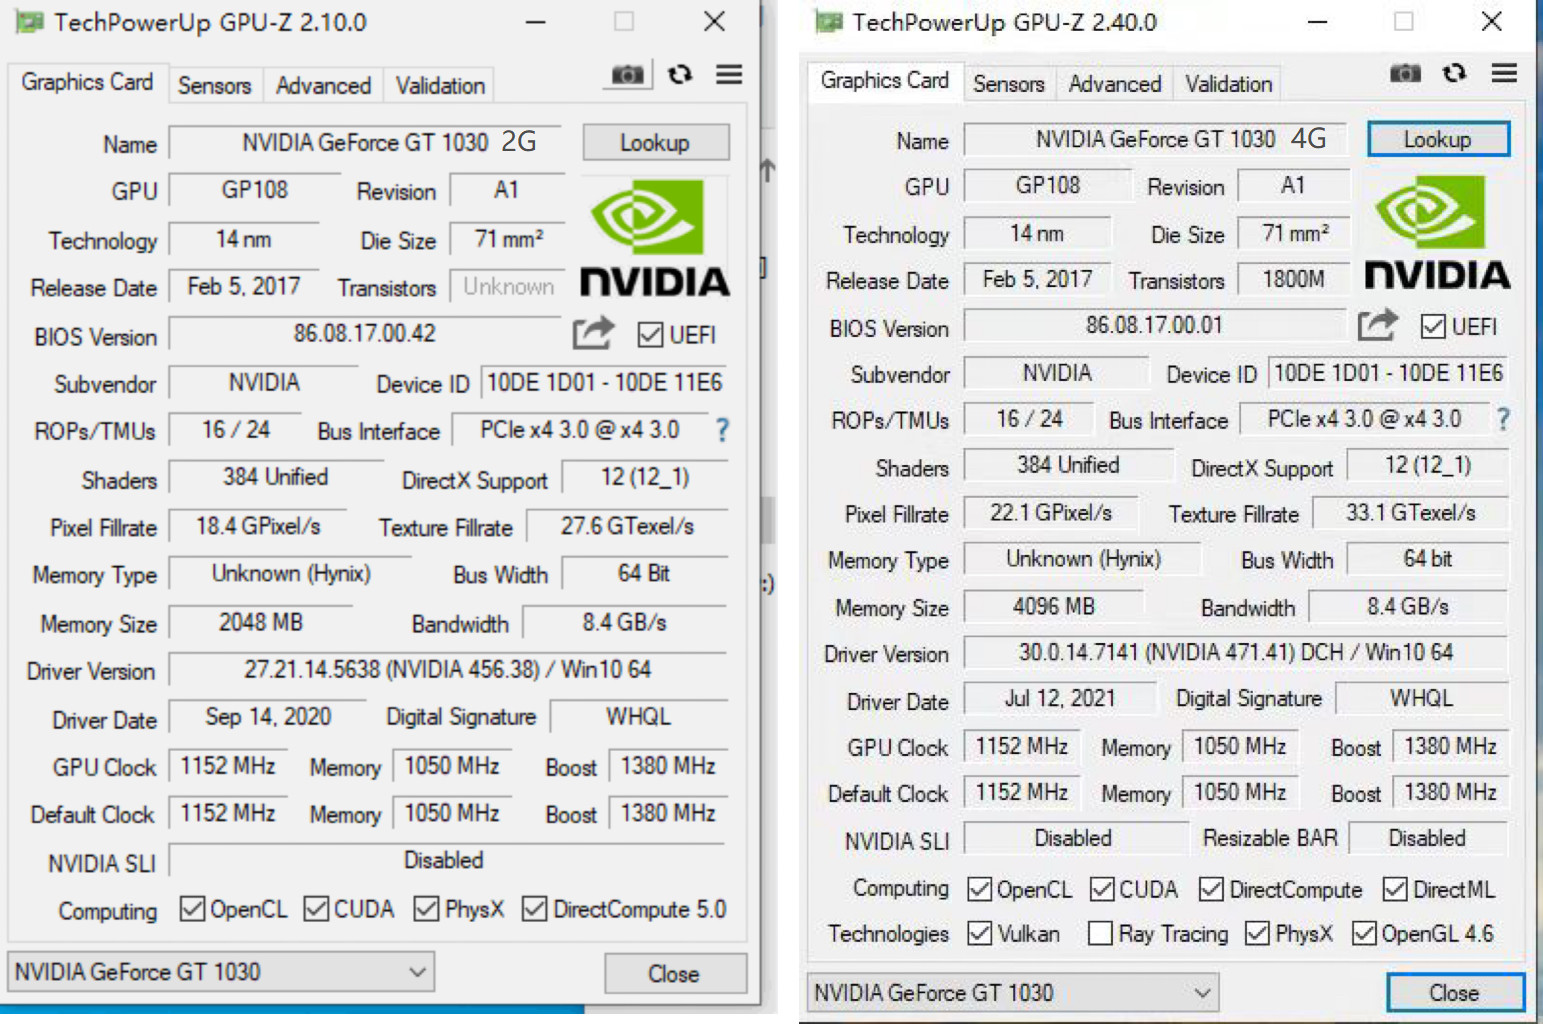Click Bus Interface question mark in GPU-Z 2.10.0
This screenshot has width=1543, height=1024.
click(722, 430)
